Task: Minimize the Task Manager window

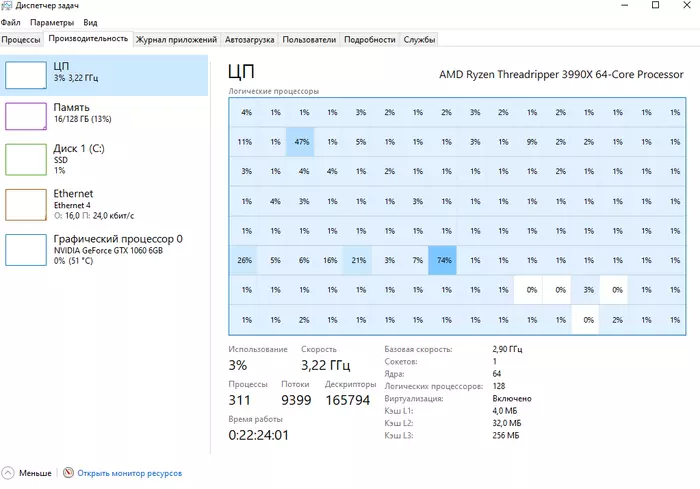Action: click(625, 5)
